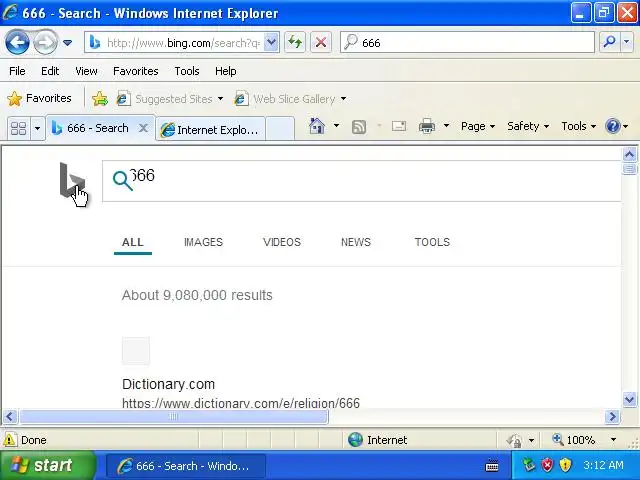Viewport: 640px width, 480px height.
Task: Open the Web Slice Gallery link
Action: pyautogui.click(x=285, y=99)
